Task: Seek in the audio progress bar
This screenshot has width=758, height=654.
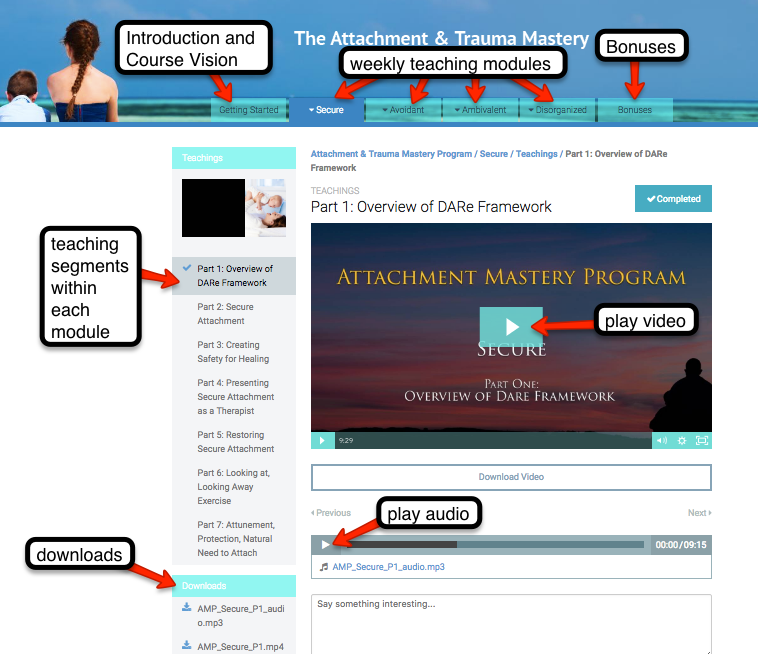Action: (493, 545)
